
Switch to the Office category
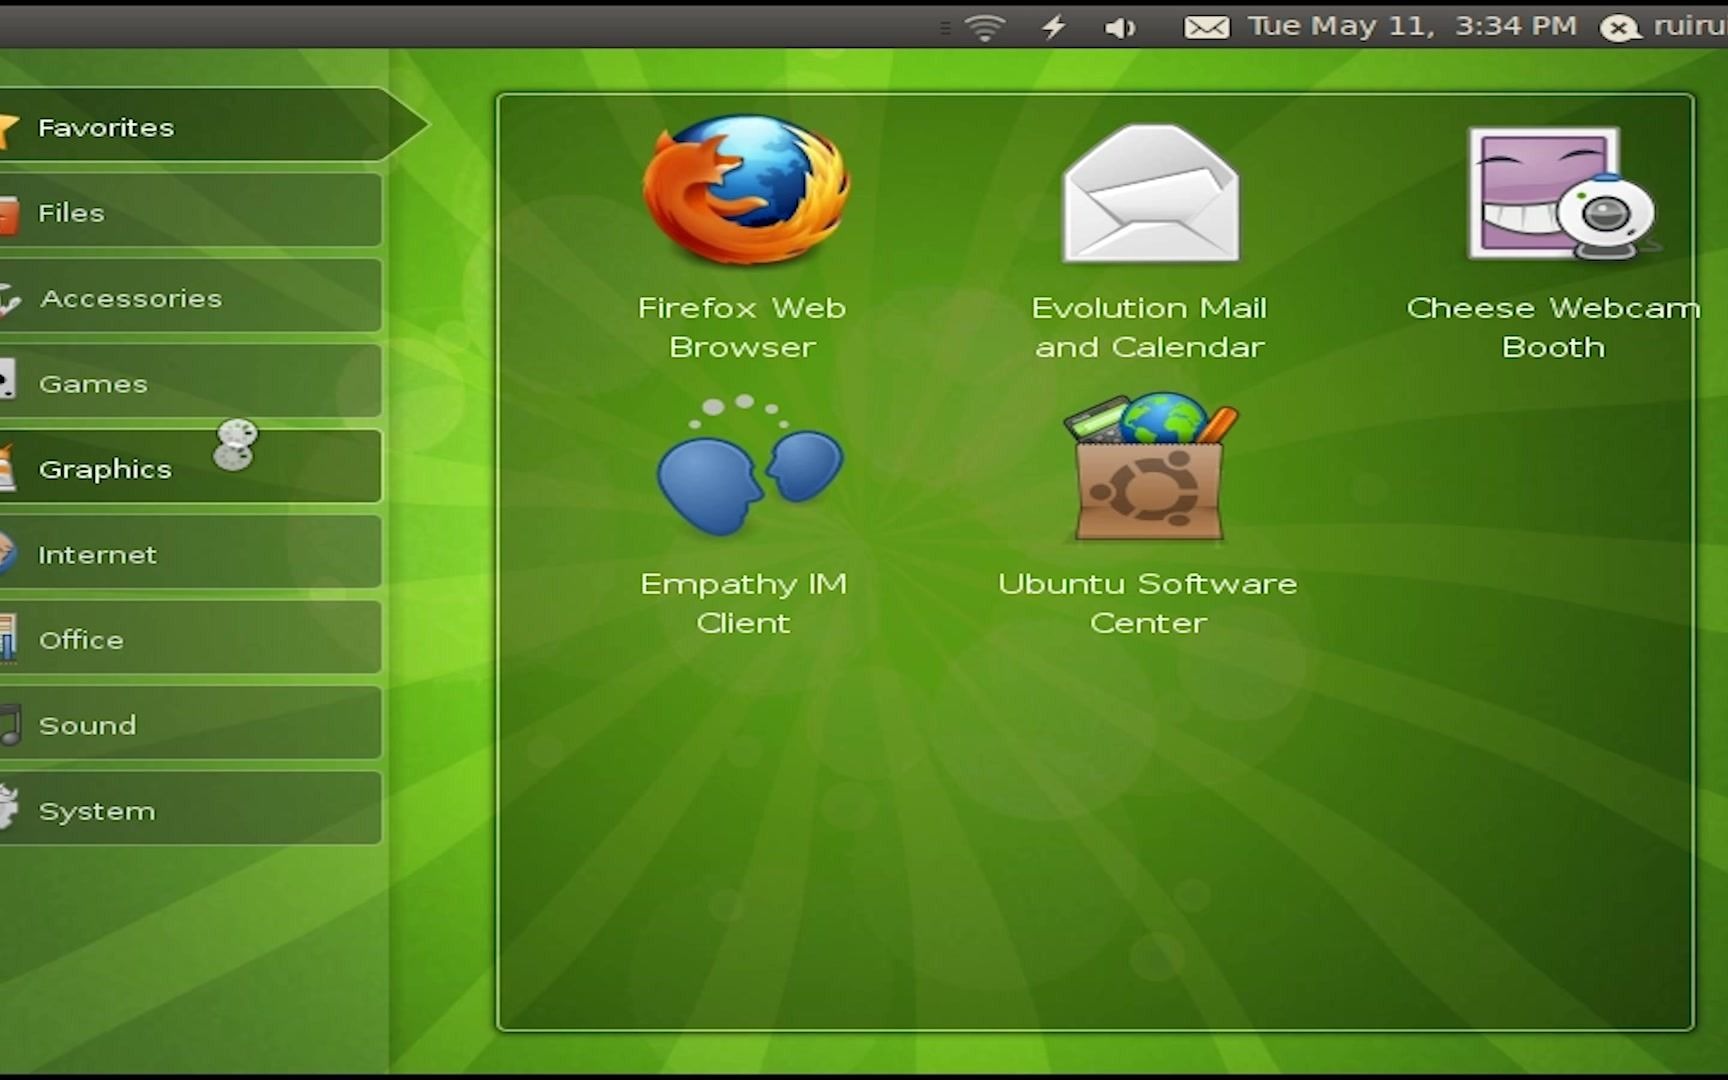tap(190, 638)
